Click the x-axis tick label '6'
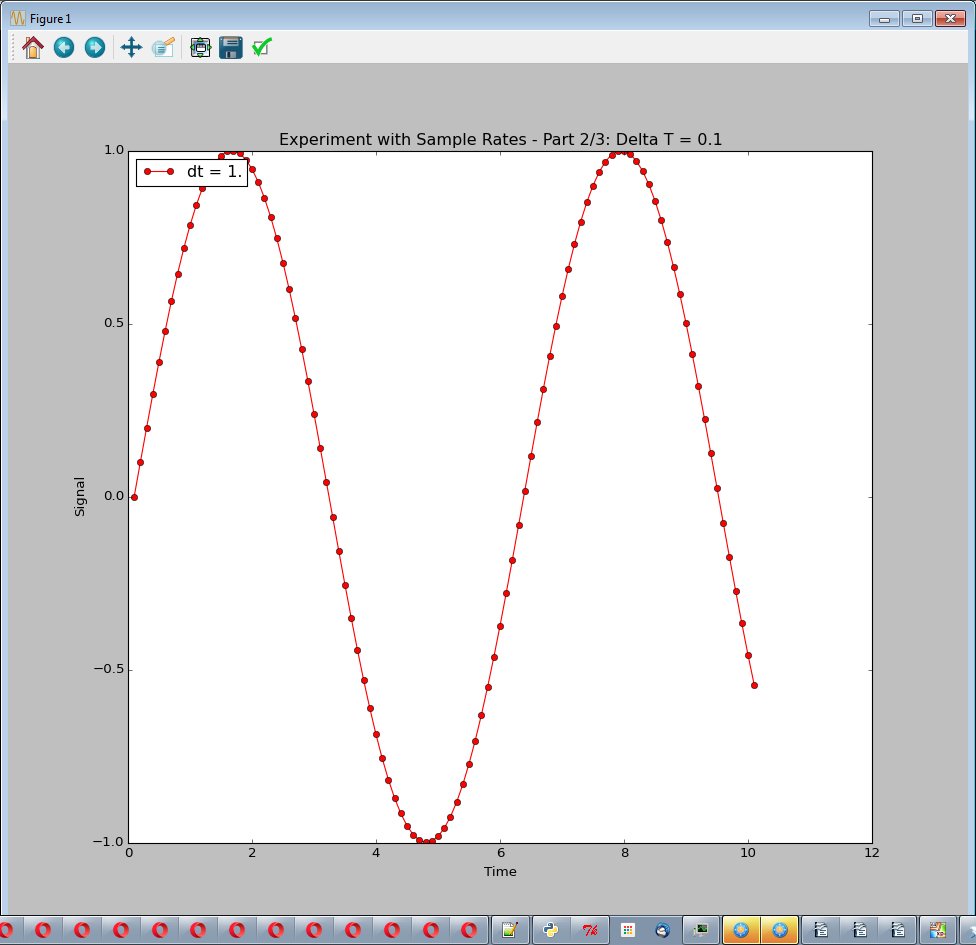 (500, 853)
